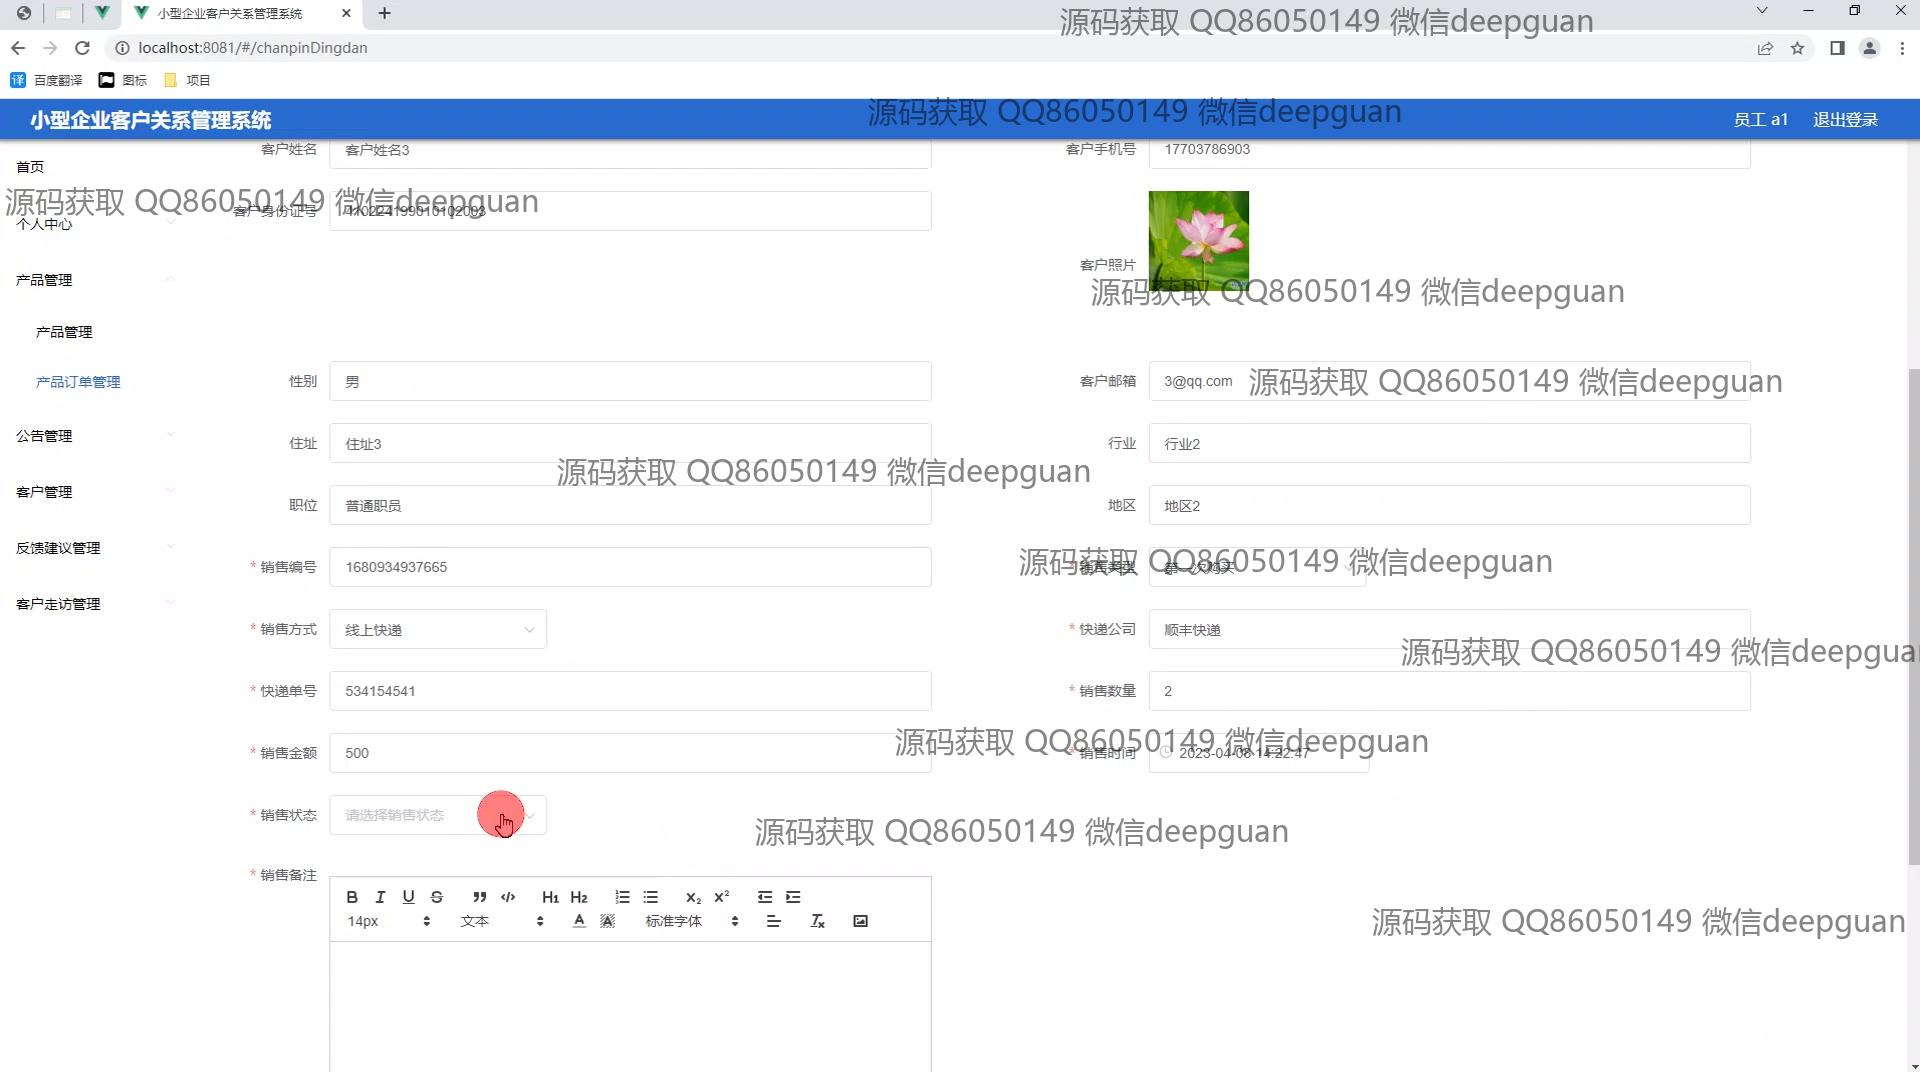Viewport: 1920px width, 1072px height.
Task: Toggle bold formatting in the editor toolbar
Action: click(352, 897)
